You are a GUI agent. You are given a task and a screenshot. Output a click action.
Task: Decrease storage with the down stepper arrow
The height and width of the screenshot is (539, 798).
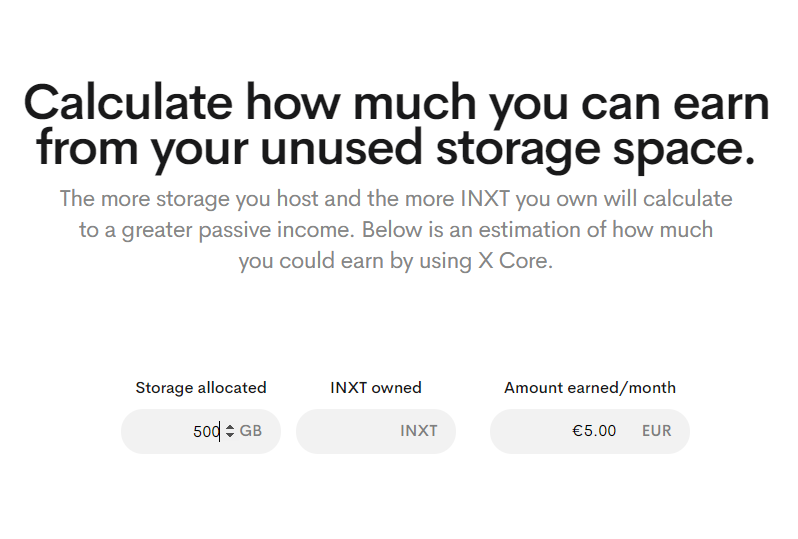(230, 435)
